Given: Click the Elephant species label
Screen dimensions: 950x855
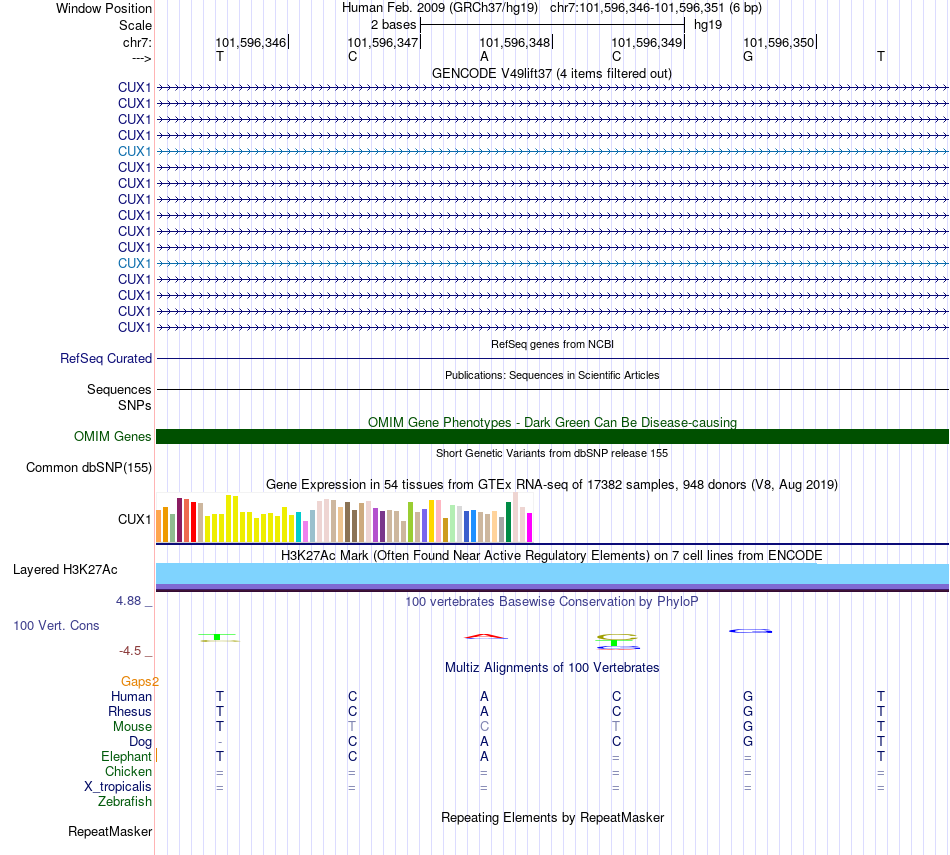Looking at the screenshot, I should coord(126,756).
